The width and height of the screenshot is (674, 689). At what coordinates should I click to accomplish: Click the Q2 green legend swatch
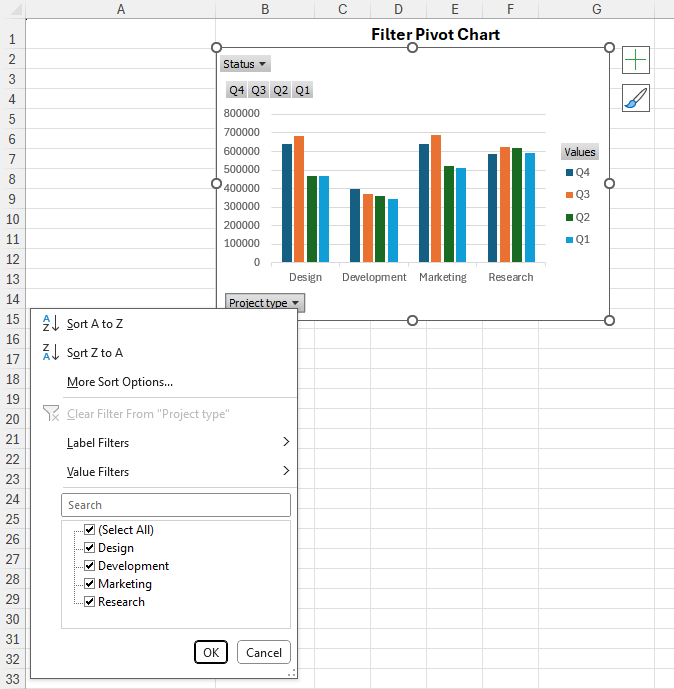(x=569, y=218)
